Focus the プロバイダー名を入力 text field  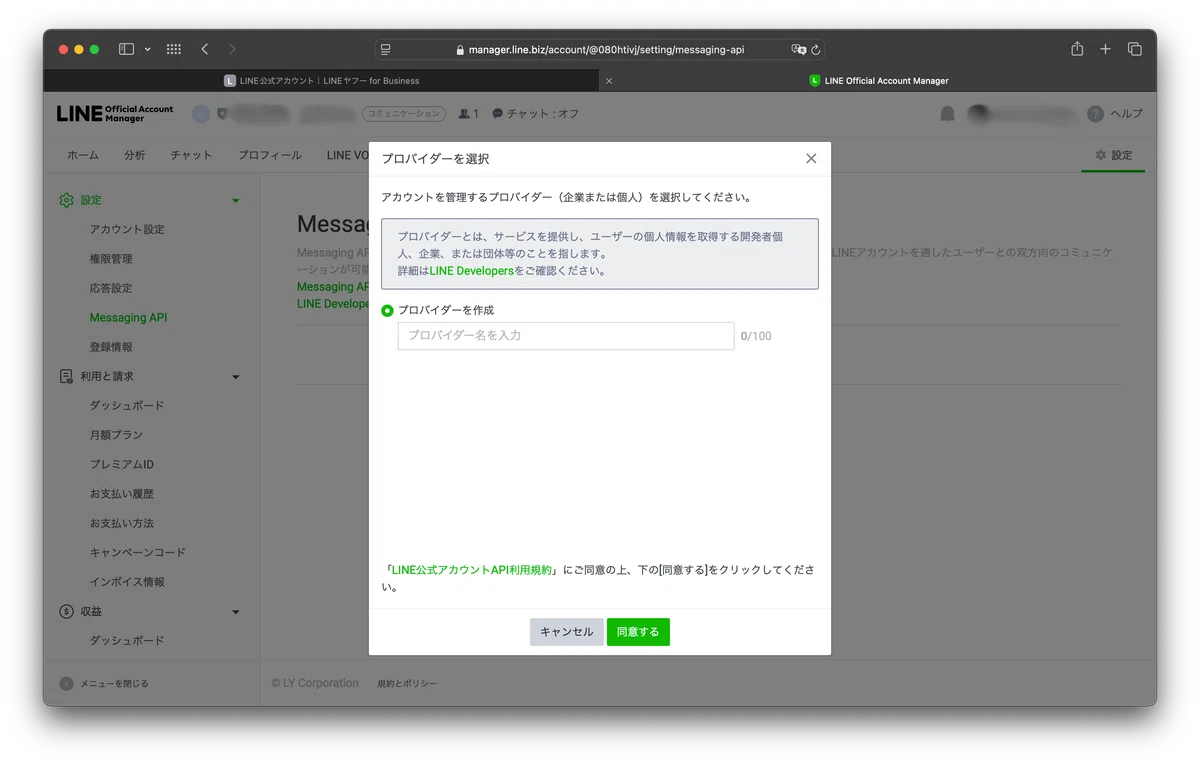pos(566,336)
